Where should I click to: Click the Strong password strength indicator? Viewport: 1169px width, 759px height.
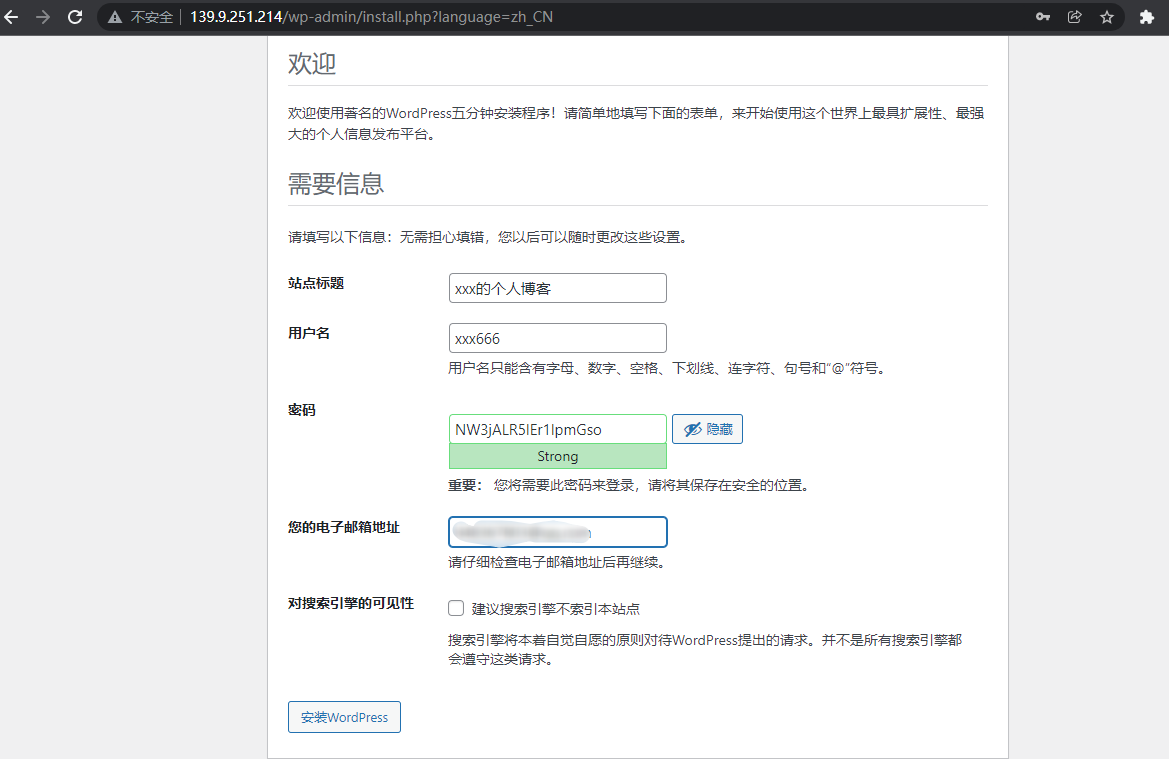click(558, 456)
